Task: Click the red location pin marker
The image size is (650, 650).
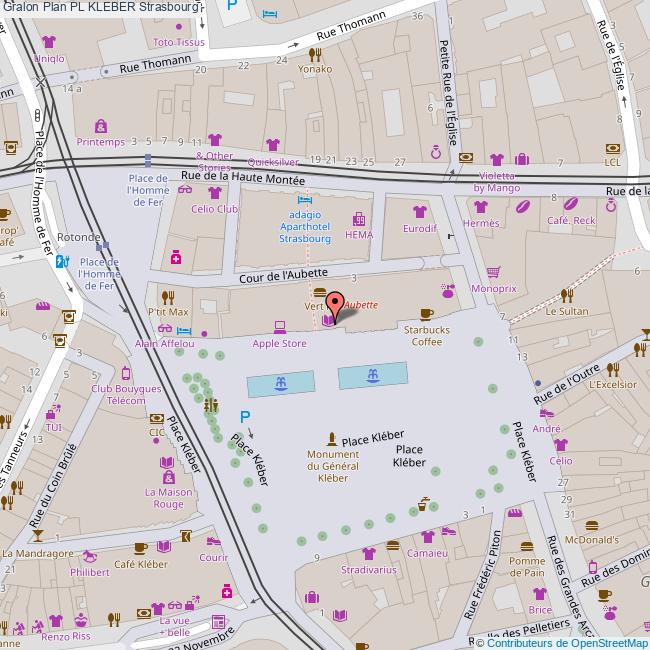Action: click(335, 304)
